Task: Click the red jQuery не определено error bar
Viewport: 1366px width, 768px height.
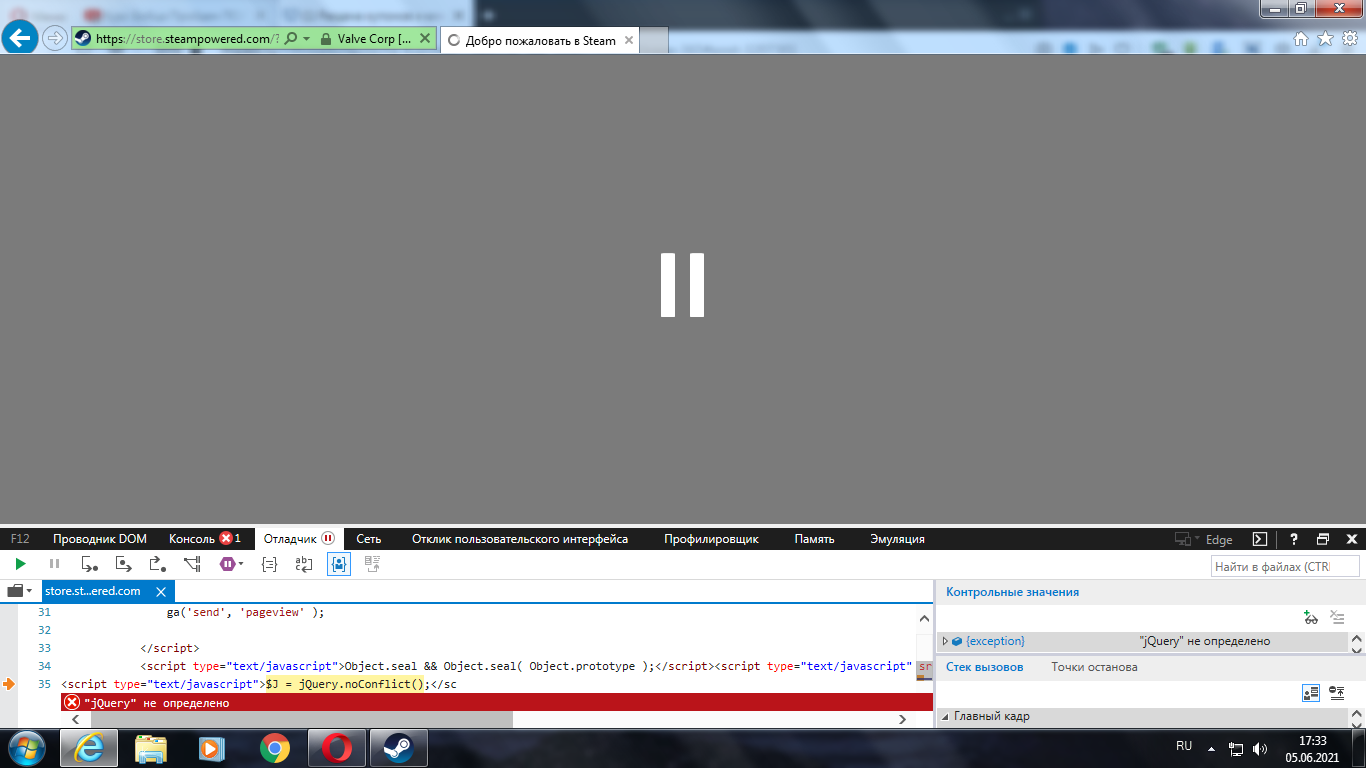Action: [498, 702]
